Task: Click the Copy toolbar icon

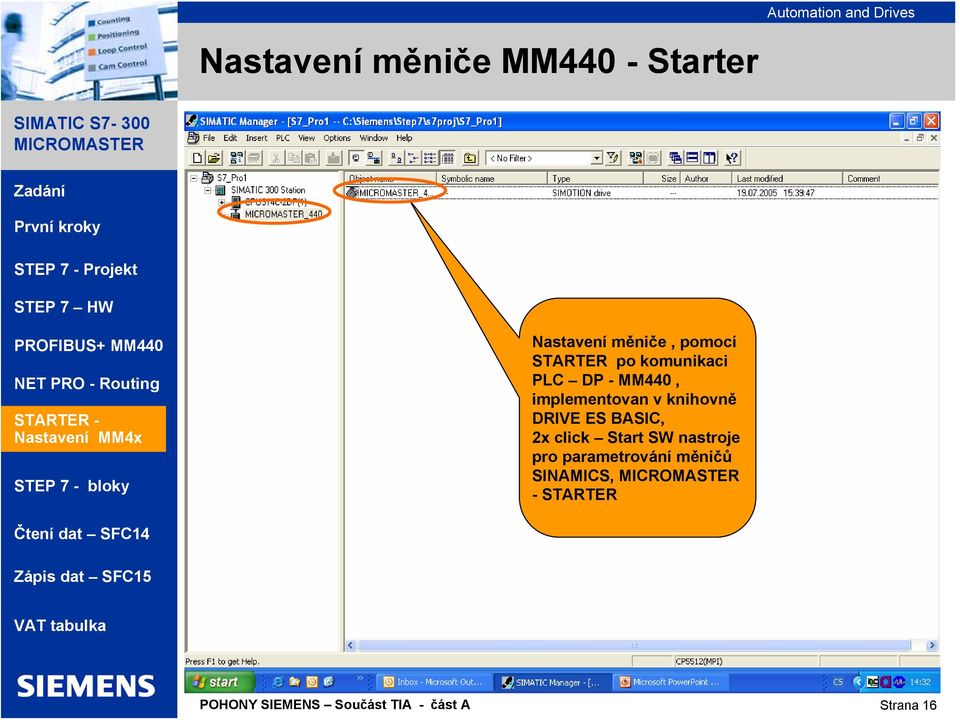Action: click(x=294, y=159)
